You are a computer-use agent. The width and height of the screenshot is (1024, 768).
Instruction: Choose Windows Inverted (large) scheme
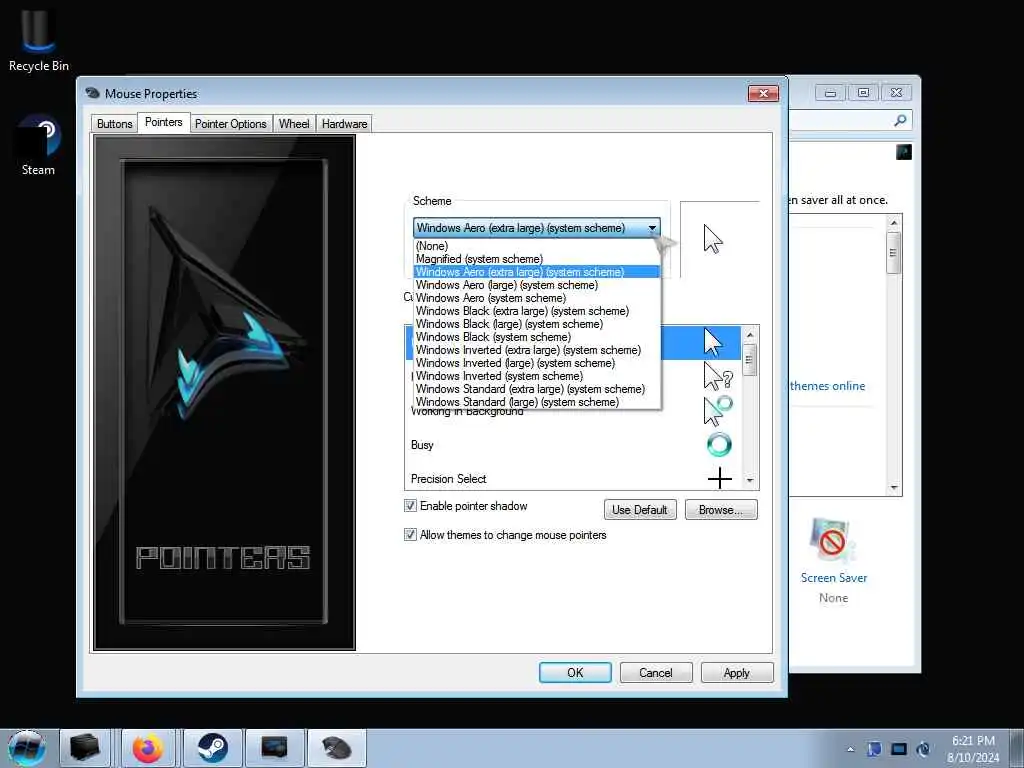click(x=537, y=364)
